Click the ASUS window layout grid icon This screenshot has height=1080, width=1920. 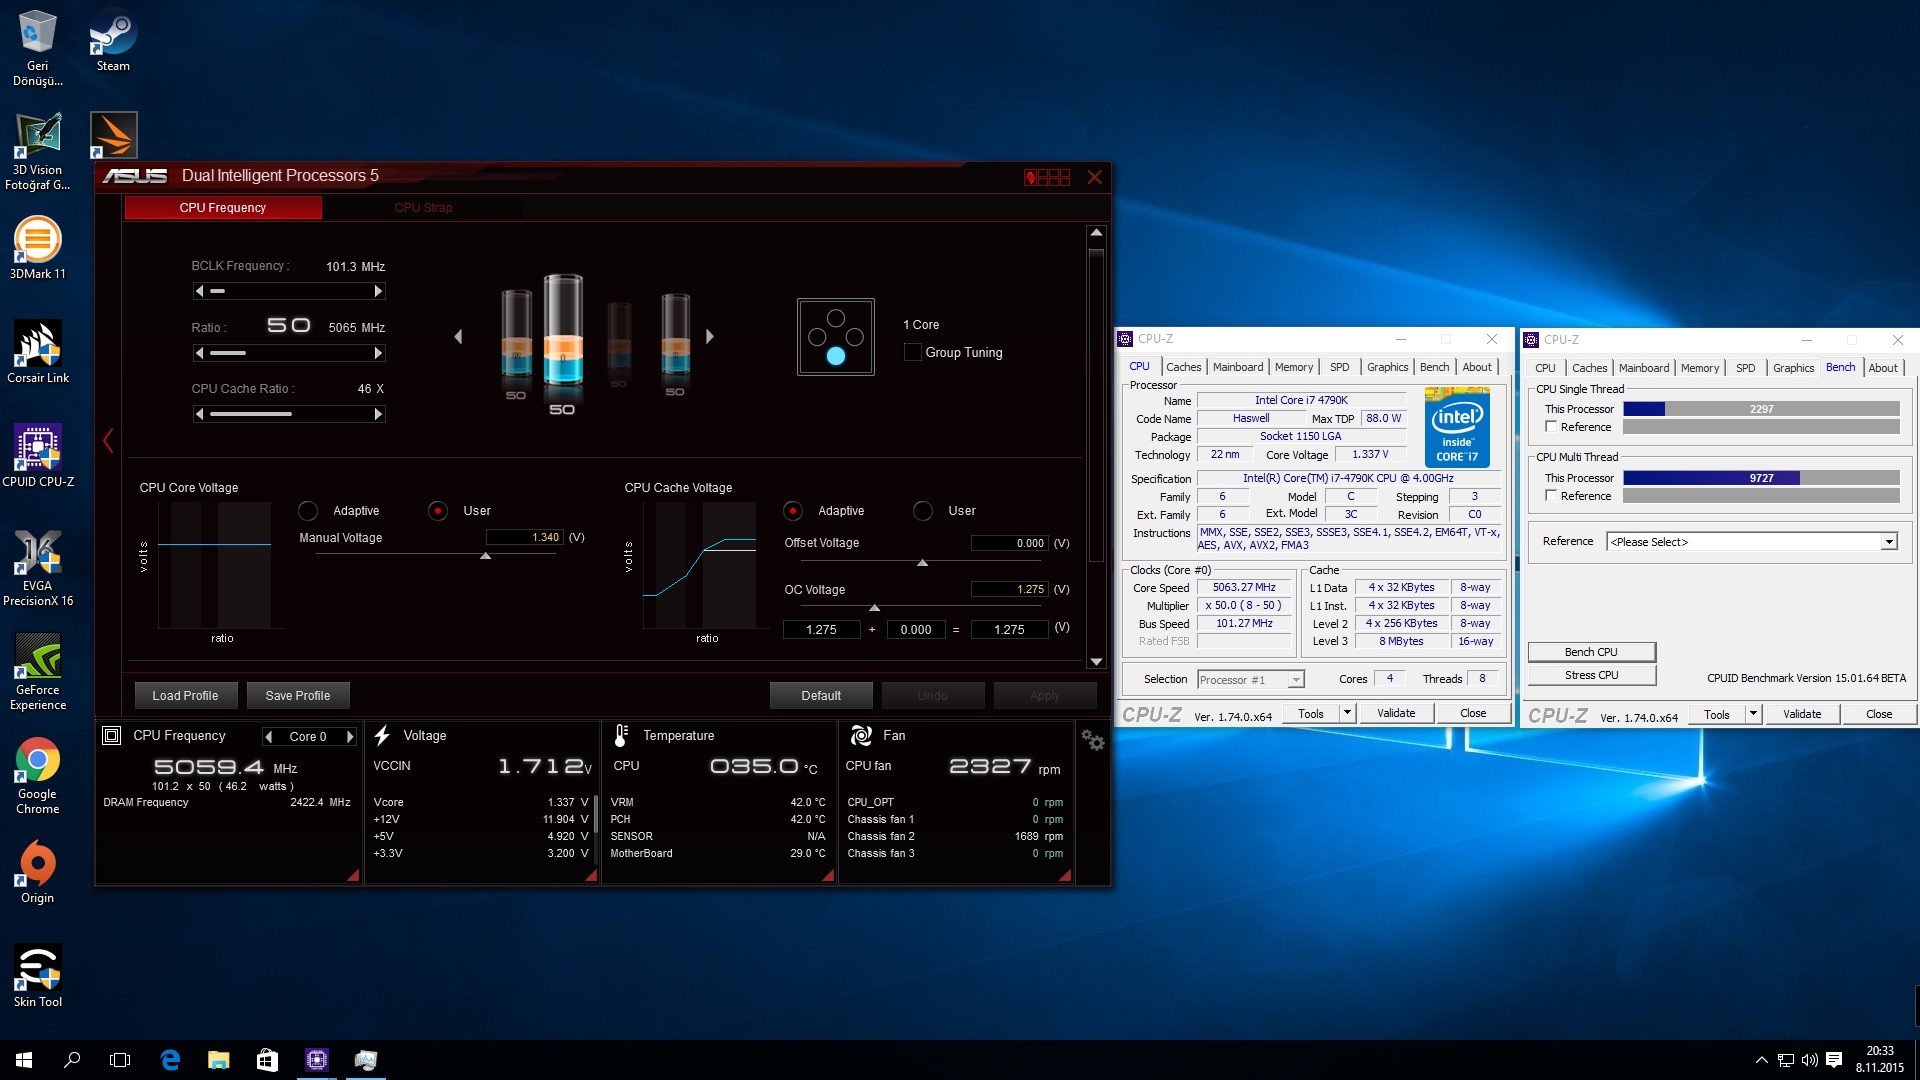tap(1047, 177)
